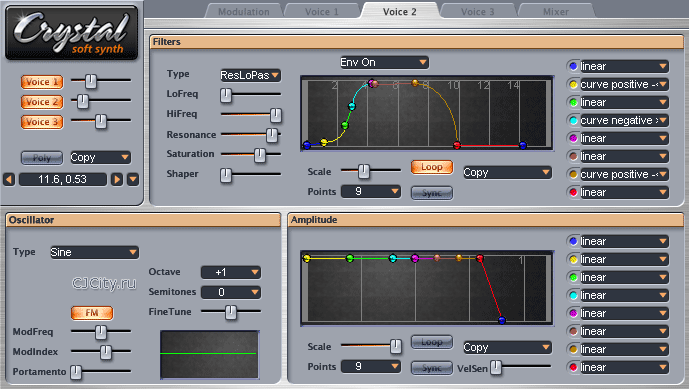Image resolution: width=689 pixels, height=389 pixels.
Task: Open the patch list down arrow icon
Action: pos(133,179)
